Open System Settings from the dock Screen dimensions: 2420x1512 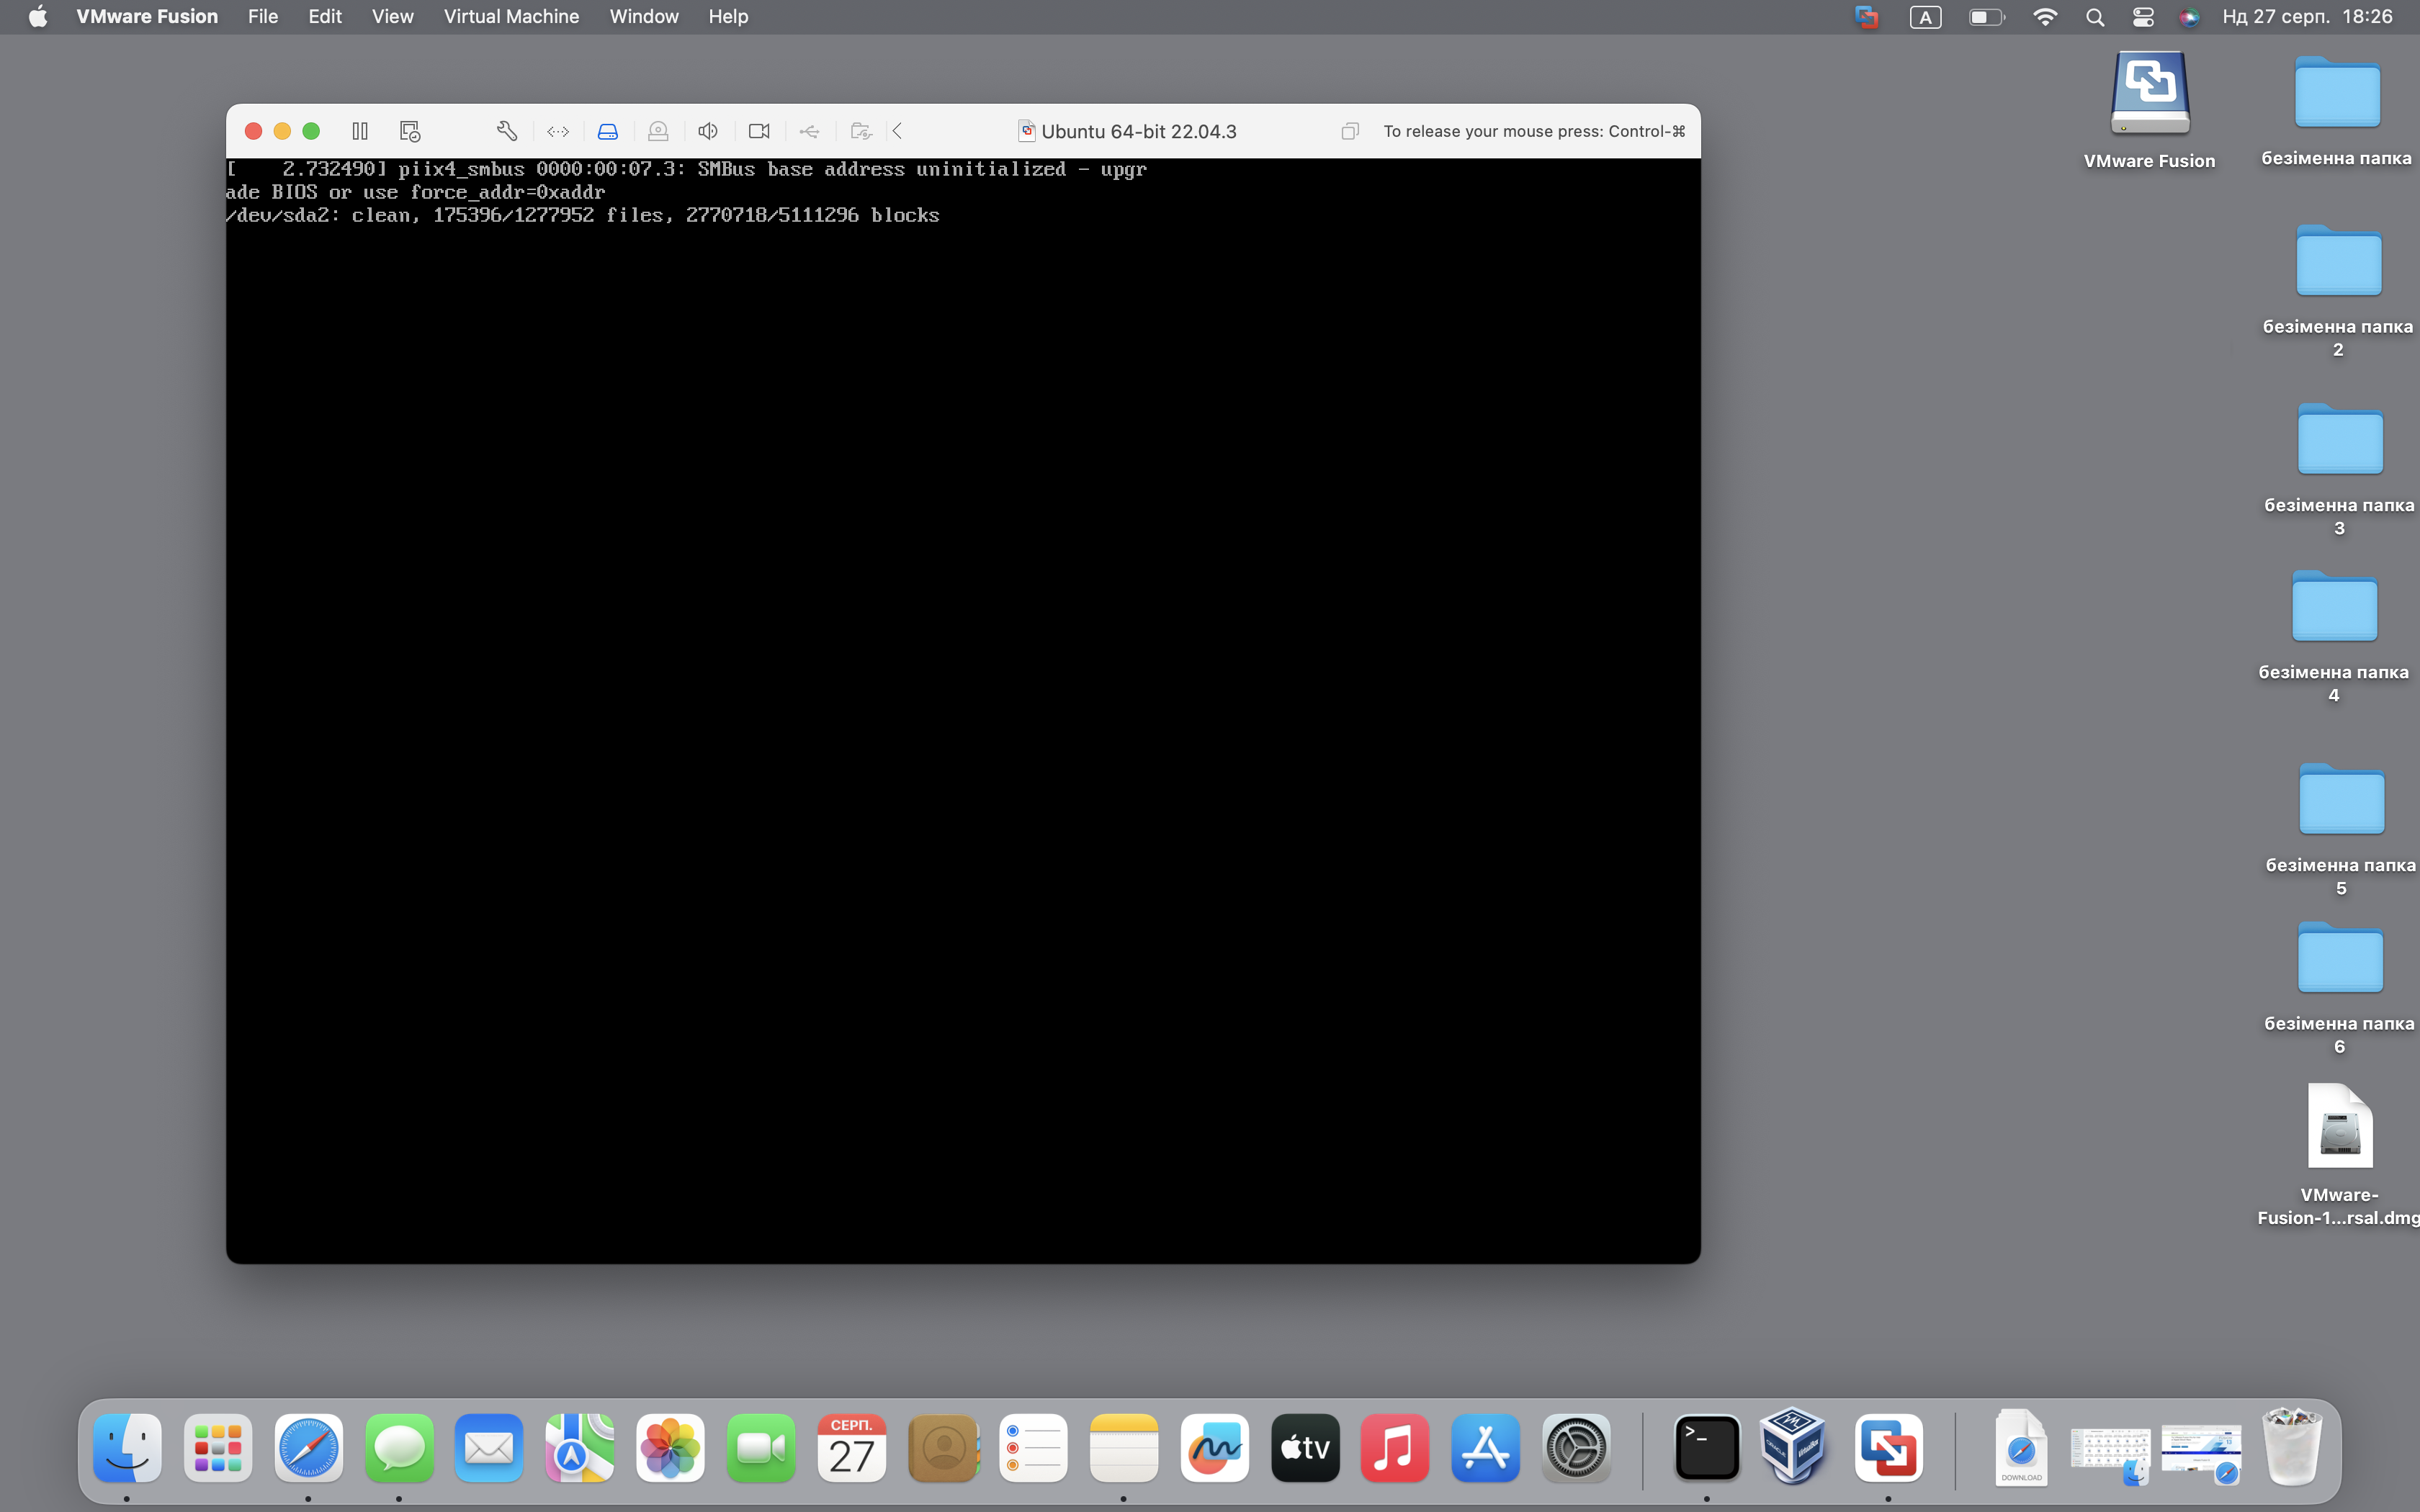(1576, 1448)
